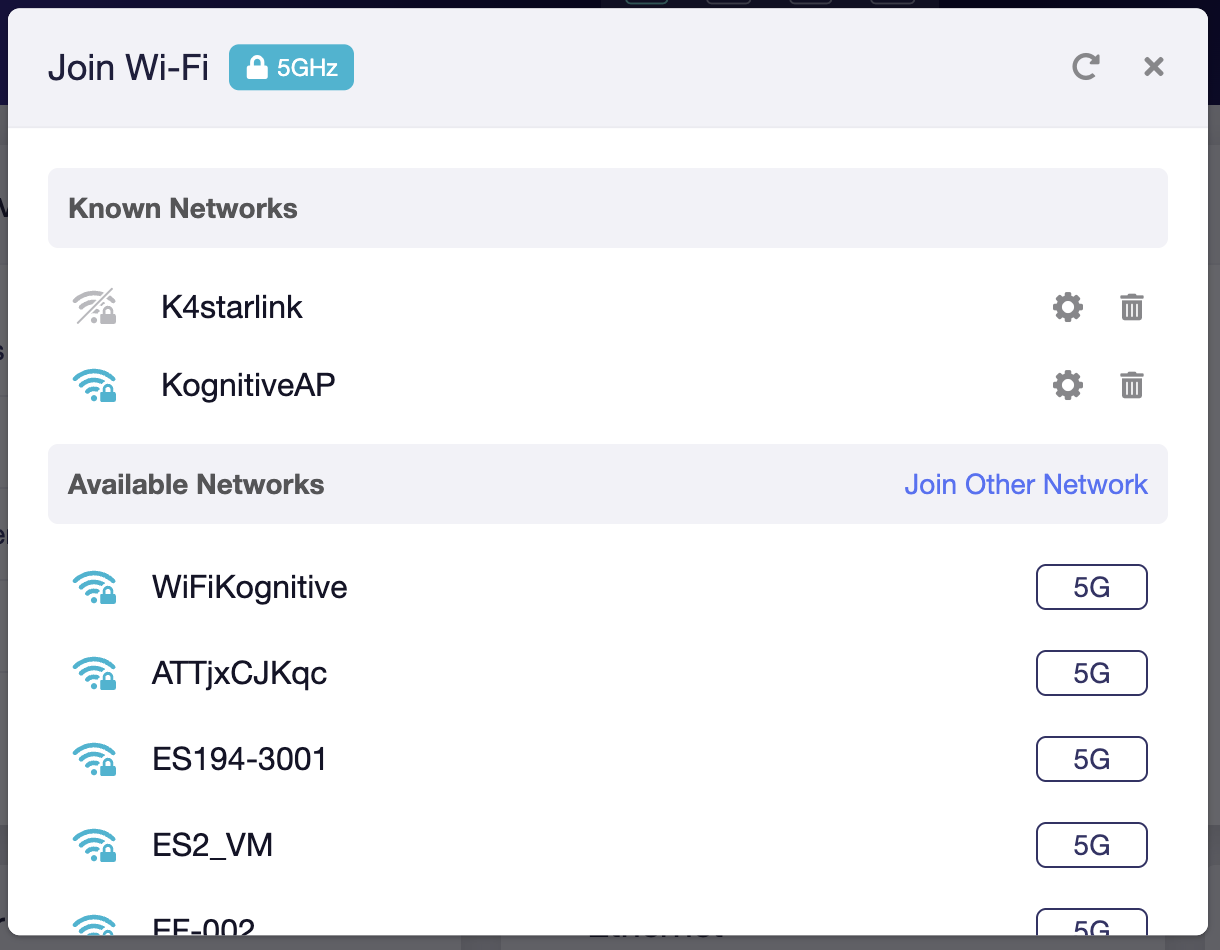Click the 5G badge for ES194-3001

coord(1091,760)
